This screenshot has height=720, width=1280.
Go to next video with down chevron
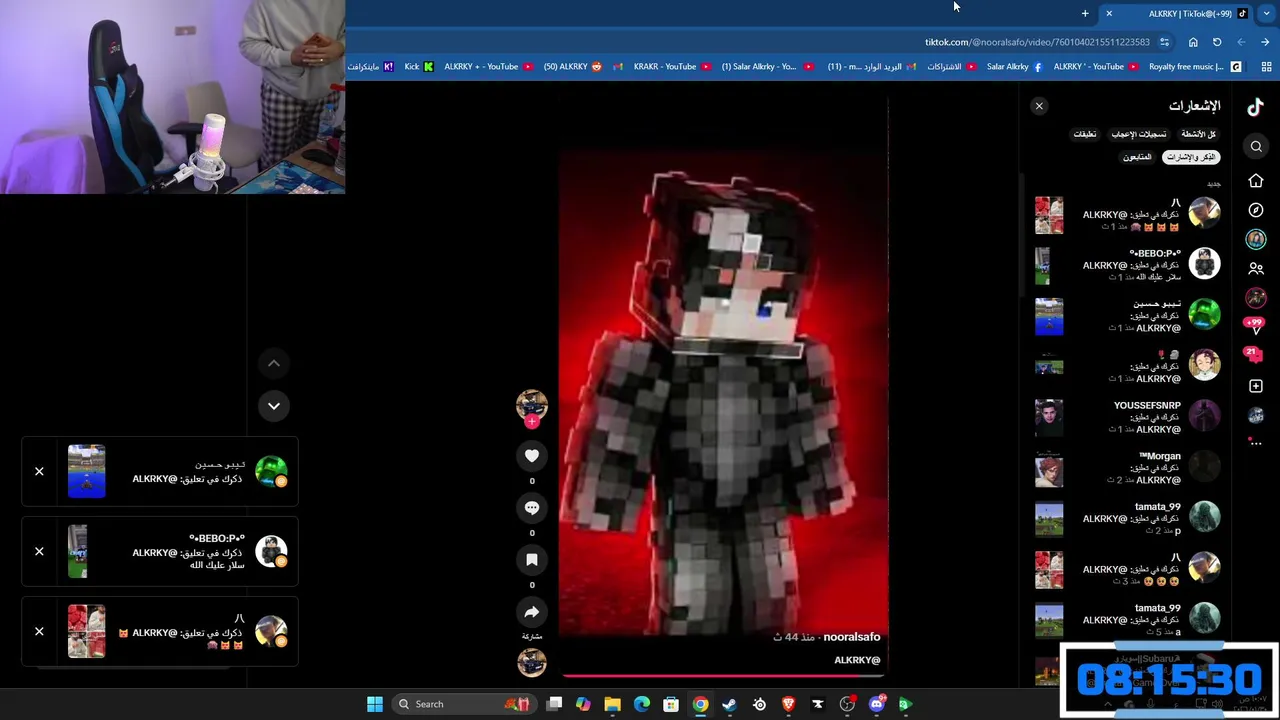(x=273, y=406)
